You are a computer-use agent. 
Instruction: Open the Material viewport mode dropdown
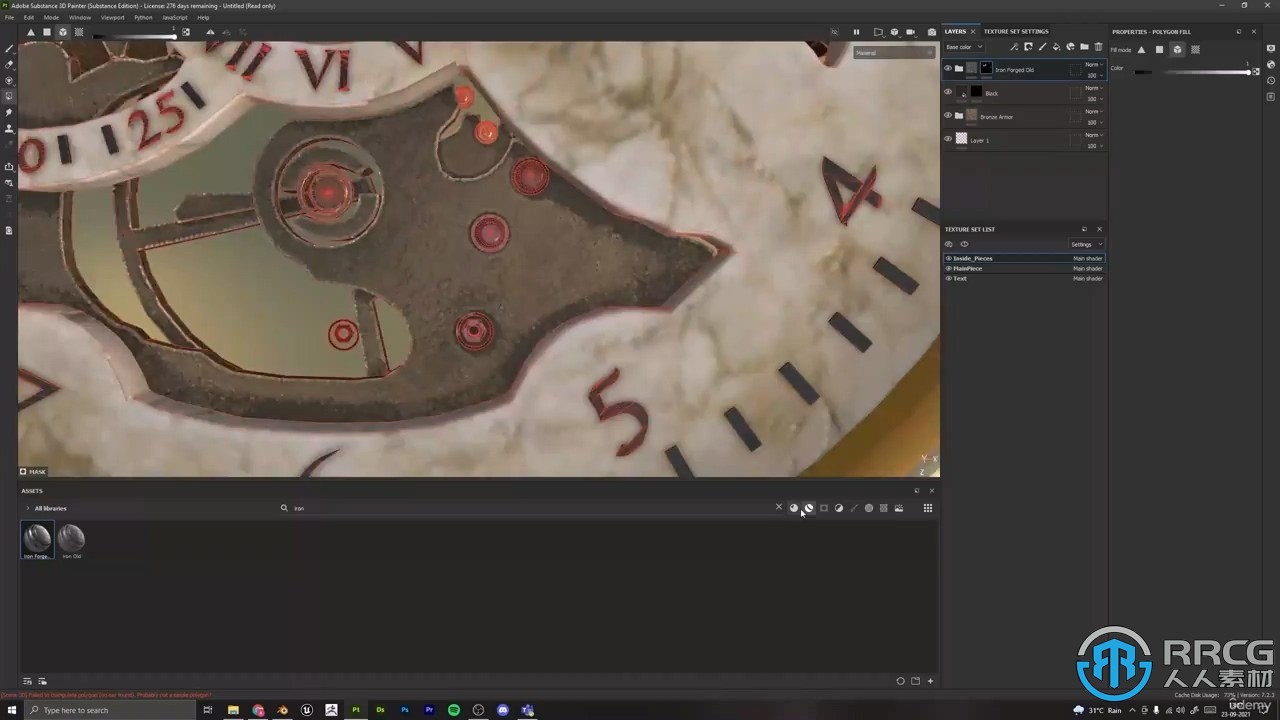pyautogui.click(x=894, y=53)
